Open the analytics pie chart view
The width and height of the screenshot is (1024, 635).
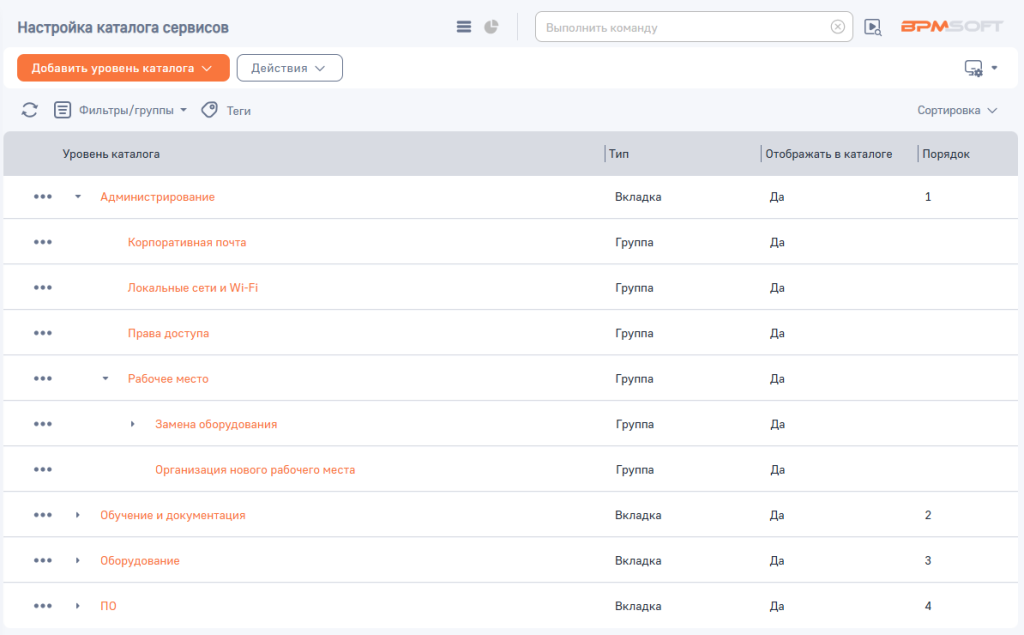click(x=491, y=27)
